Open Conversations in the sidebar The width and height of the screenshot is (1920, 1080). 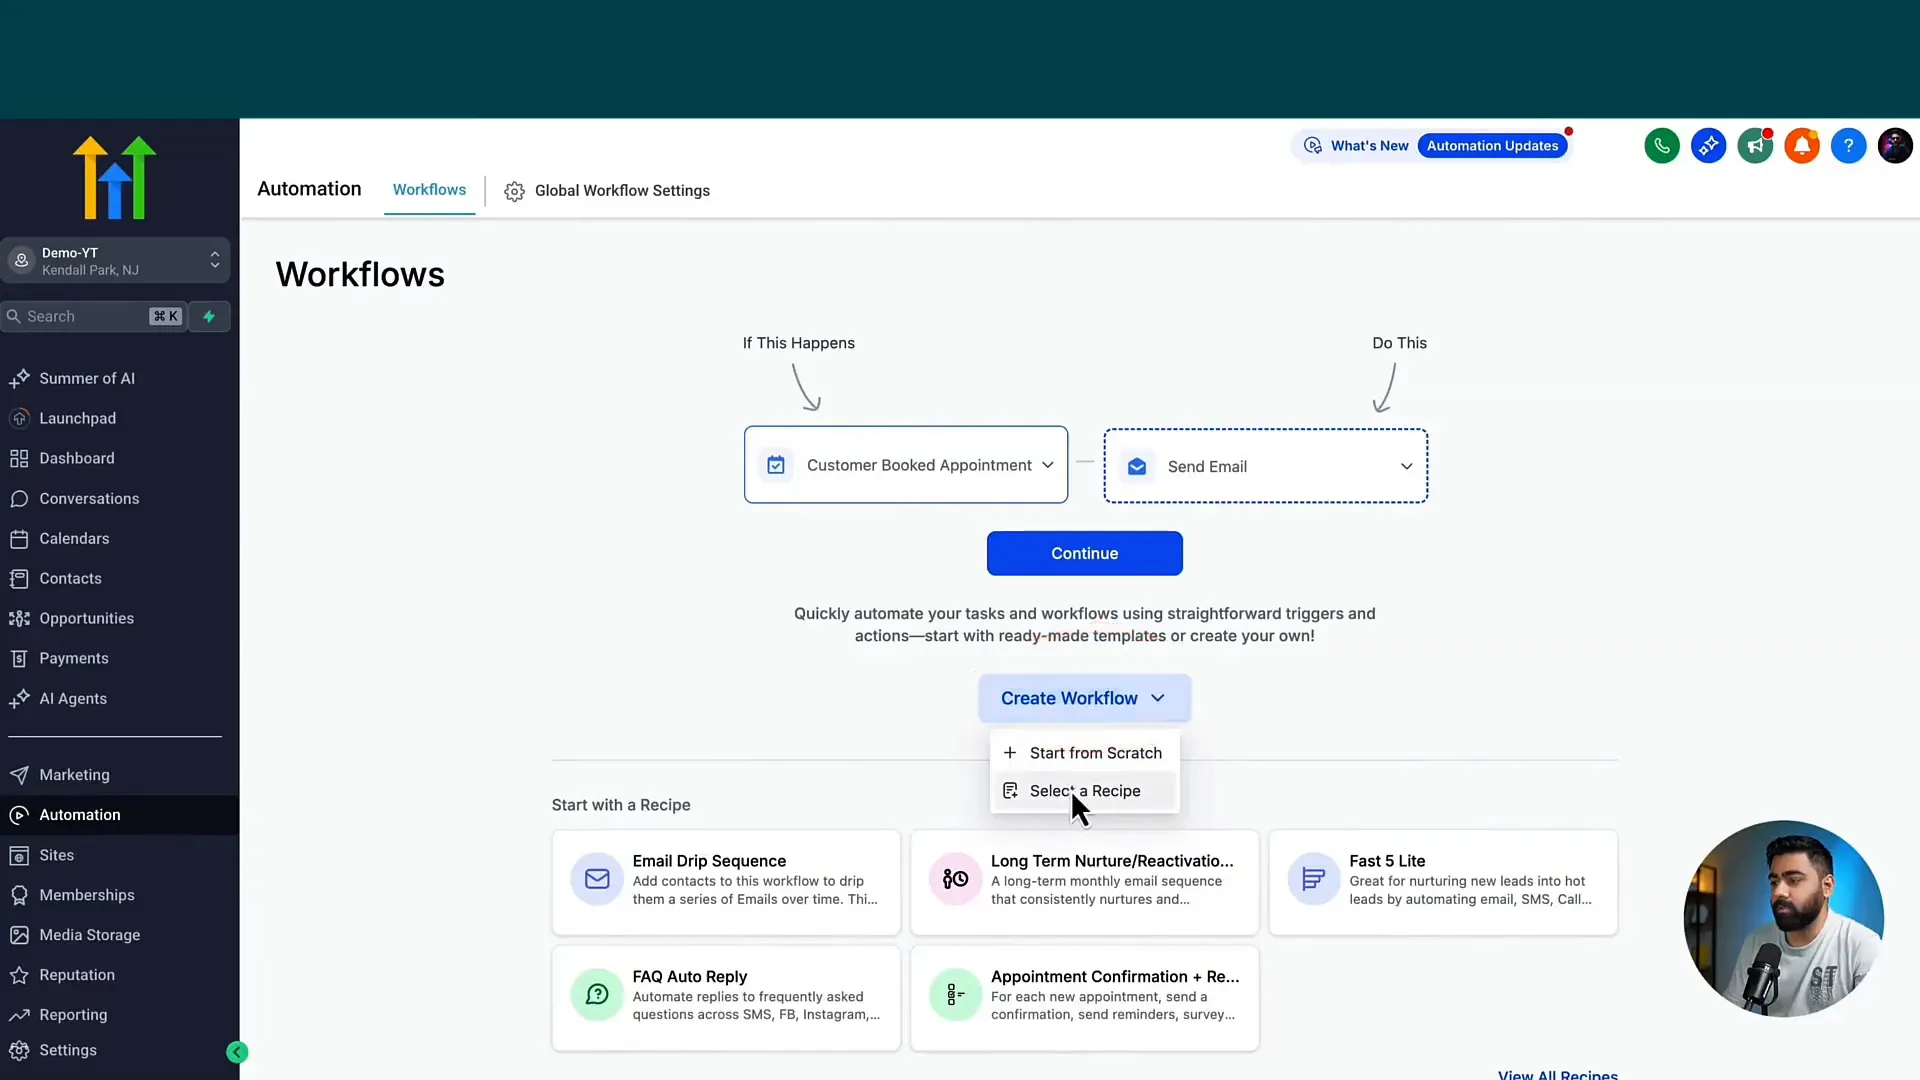(x=89, y=498)
